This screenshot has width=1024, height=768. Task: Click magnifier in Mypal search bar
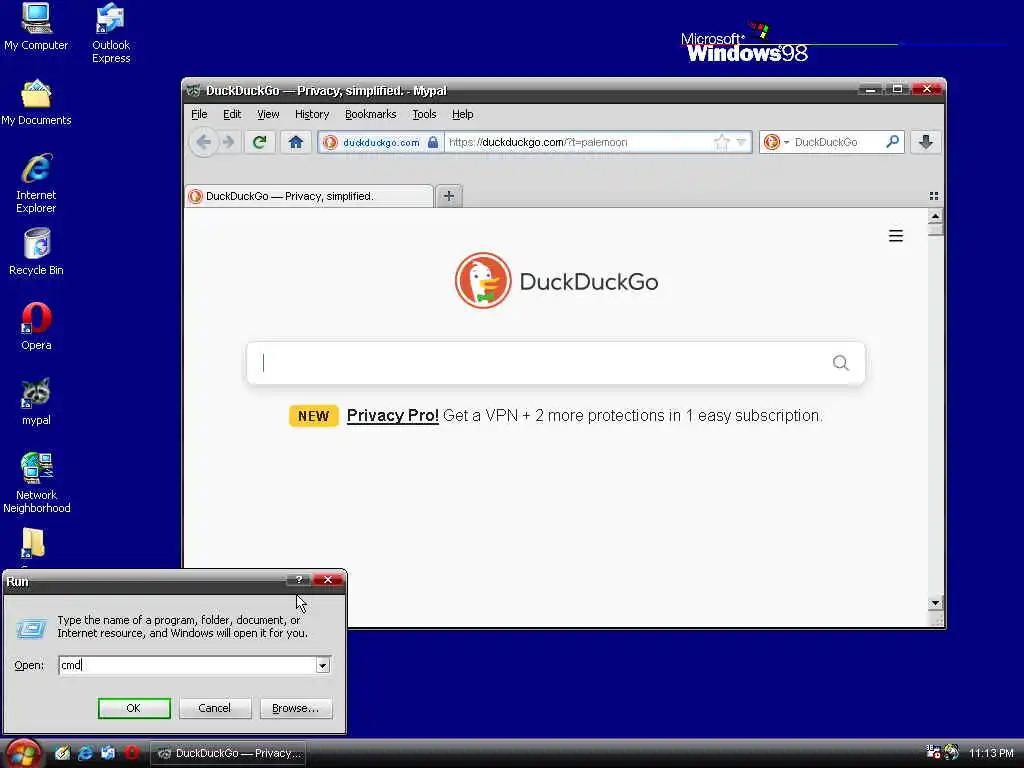tap(892, 141)
